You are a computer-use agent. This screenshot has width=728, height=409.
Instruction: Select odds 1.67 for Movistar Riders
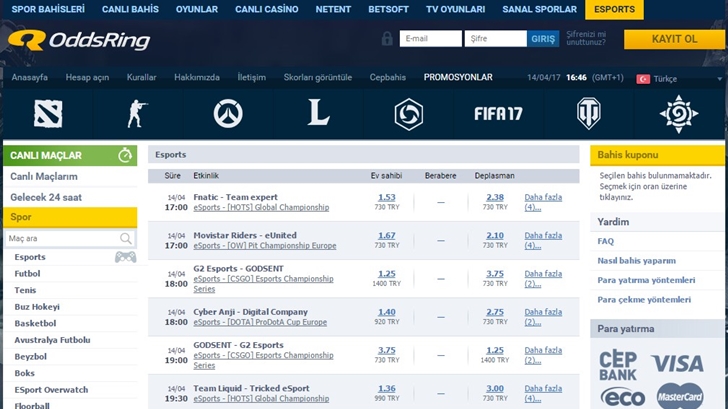click(387, 235)
